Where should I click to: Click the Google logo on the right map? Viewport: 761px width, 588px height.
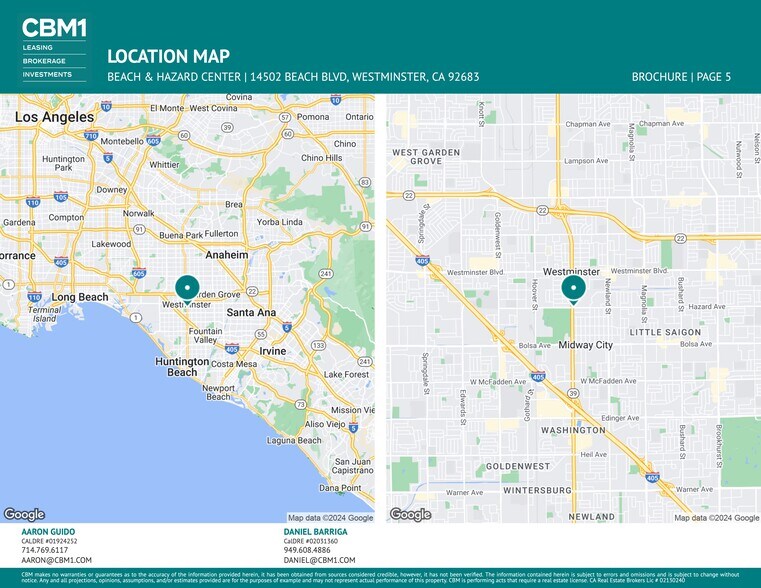click(x=410, y=514)
